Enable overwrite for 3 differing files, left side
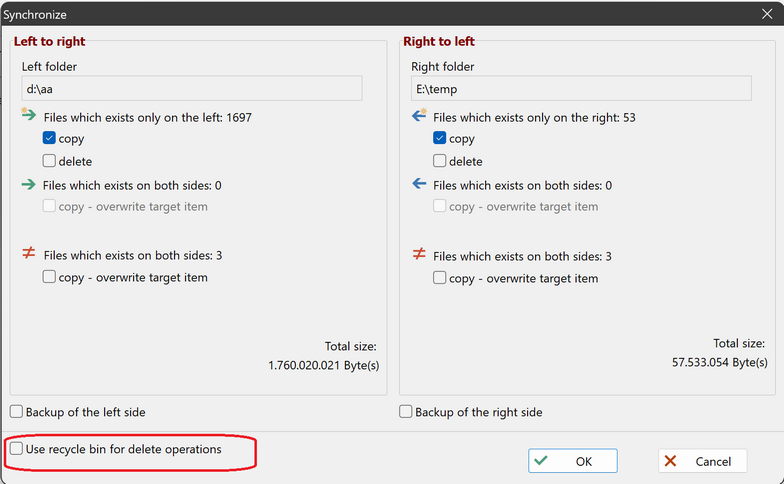This screenshot has height=484, width=784. [49, 278]
